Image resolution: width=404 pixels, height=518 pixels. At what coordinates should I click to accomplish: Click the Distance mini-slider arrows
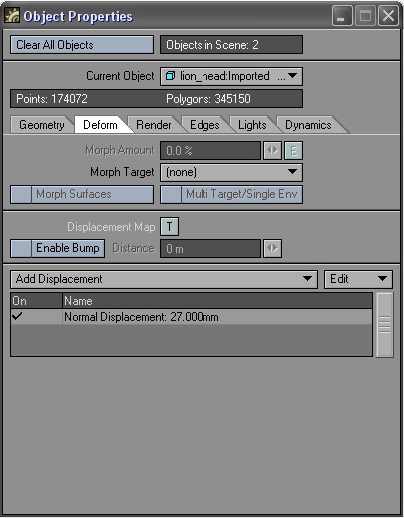[x=272, y=248]
